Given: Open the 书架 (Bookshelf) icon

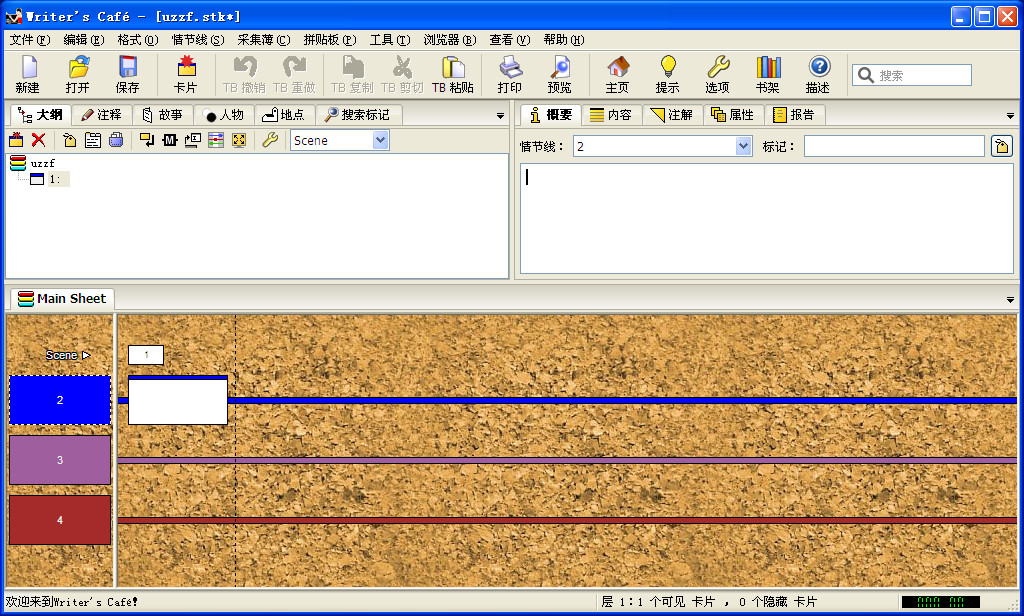Looking at the screenshot, I should pyautogui.click(x=767, y=73).
